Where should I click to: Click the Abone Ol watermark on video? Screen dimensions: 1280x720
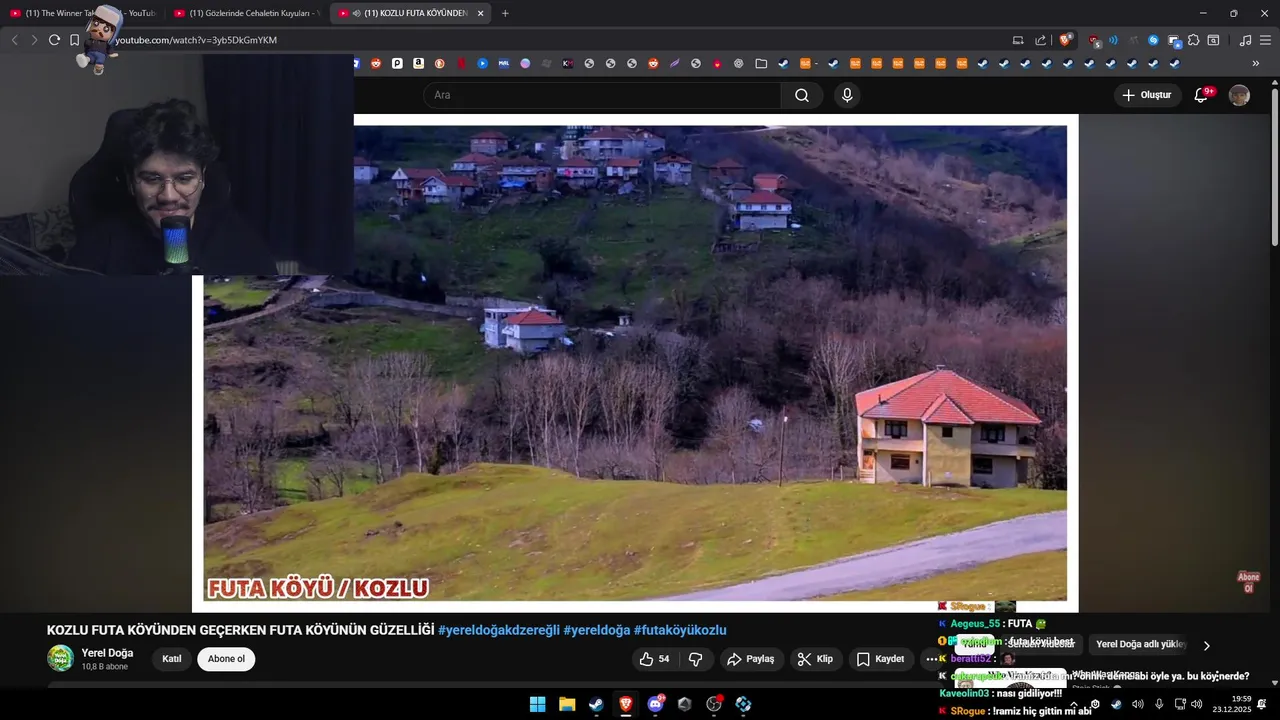[1248, 582]
